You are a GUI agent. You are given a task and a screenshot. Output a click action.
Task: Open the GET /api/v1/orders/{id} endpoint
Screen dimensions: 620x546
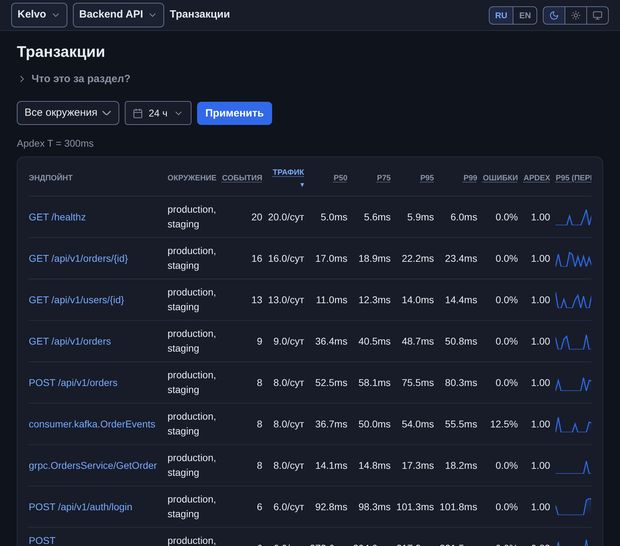pyautogui.click(x=78, y=259)
